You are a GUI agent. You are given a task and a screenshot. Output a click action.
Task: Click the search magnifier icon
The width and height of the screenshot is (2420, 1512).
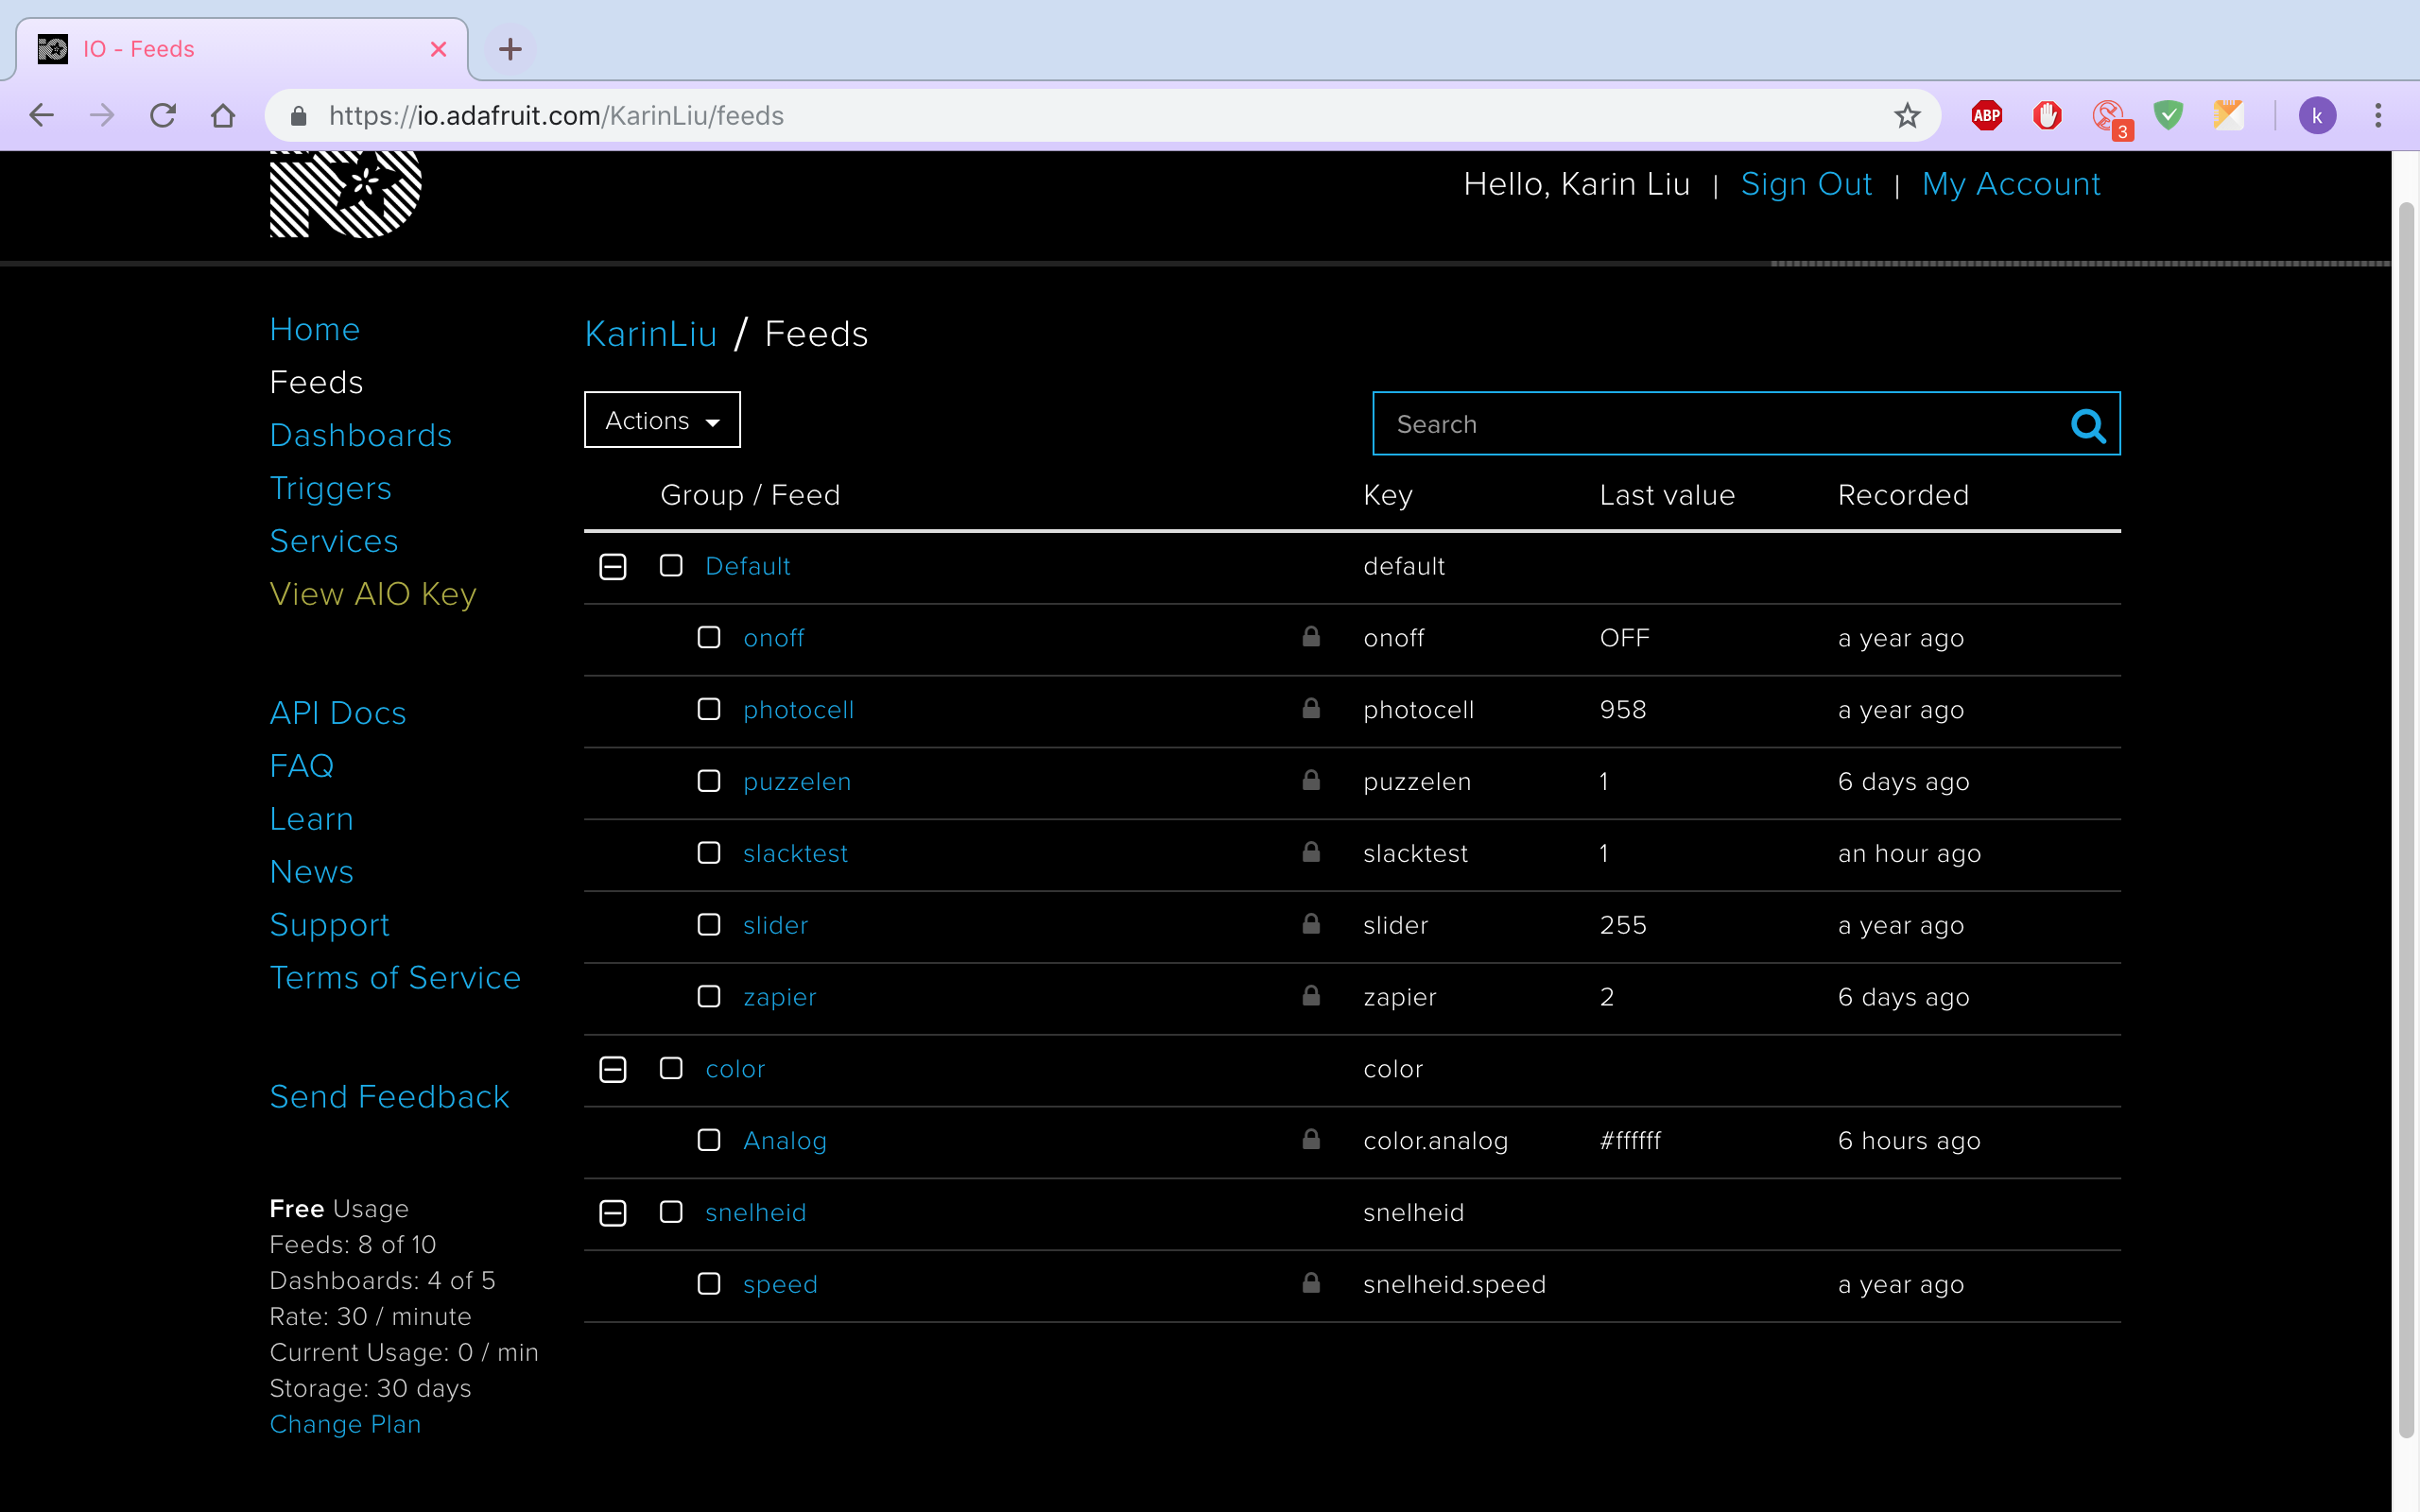2087,425
